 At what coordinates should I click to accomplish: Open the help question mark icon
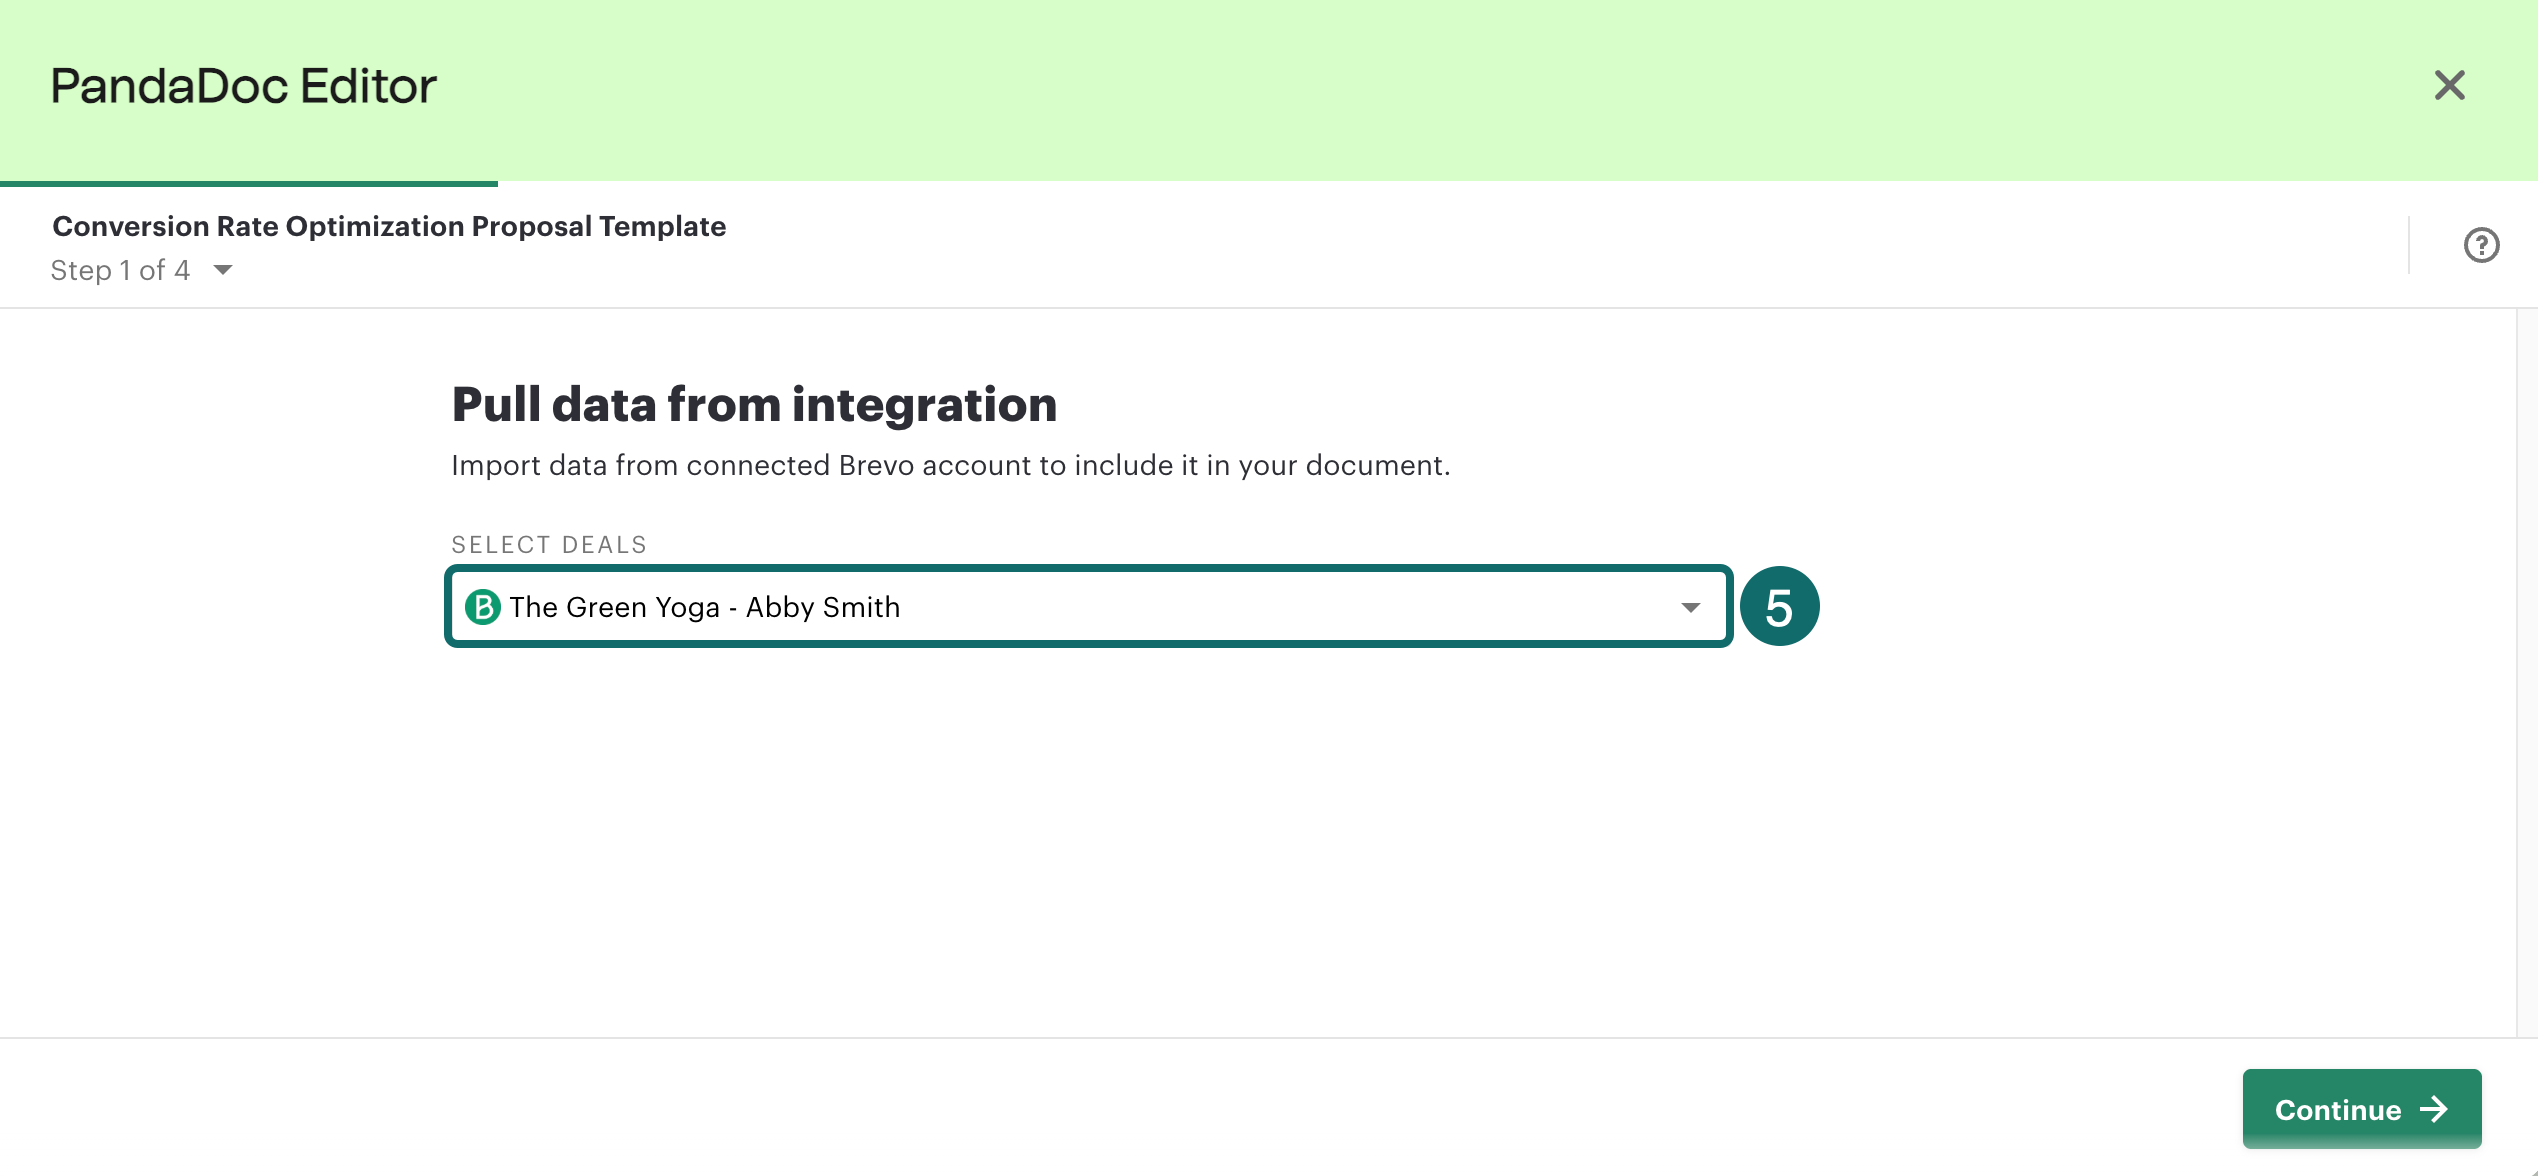tap(2481, 245)
